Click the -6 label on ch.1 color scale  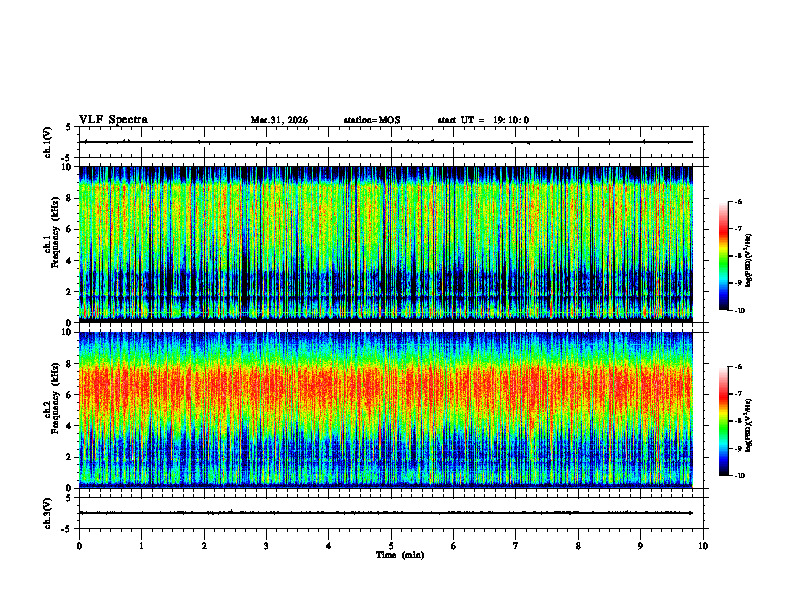[737, 201]
